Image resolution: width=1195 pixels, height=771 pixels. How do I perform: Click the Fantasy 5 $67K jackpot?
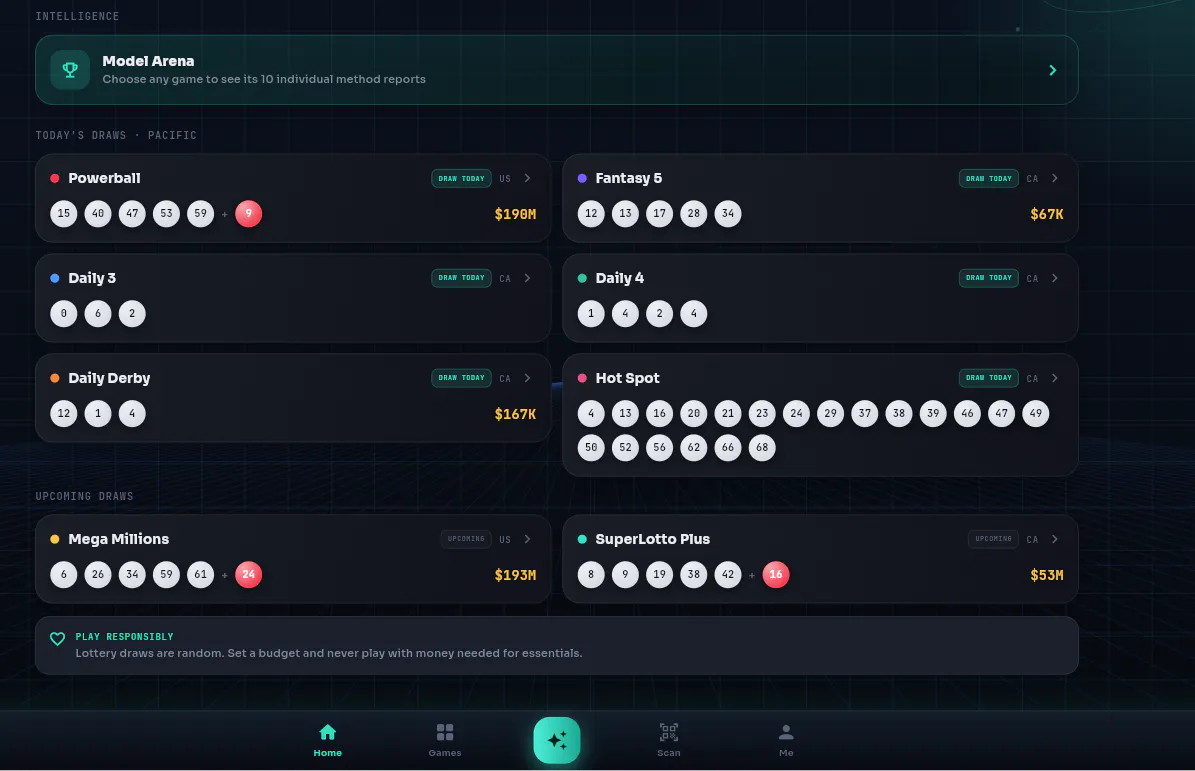coord(1046,214)
